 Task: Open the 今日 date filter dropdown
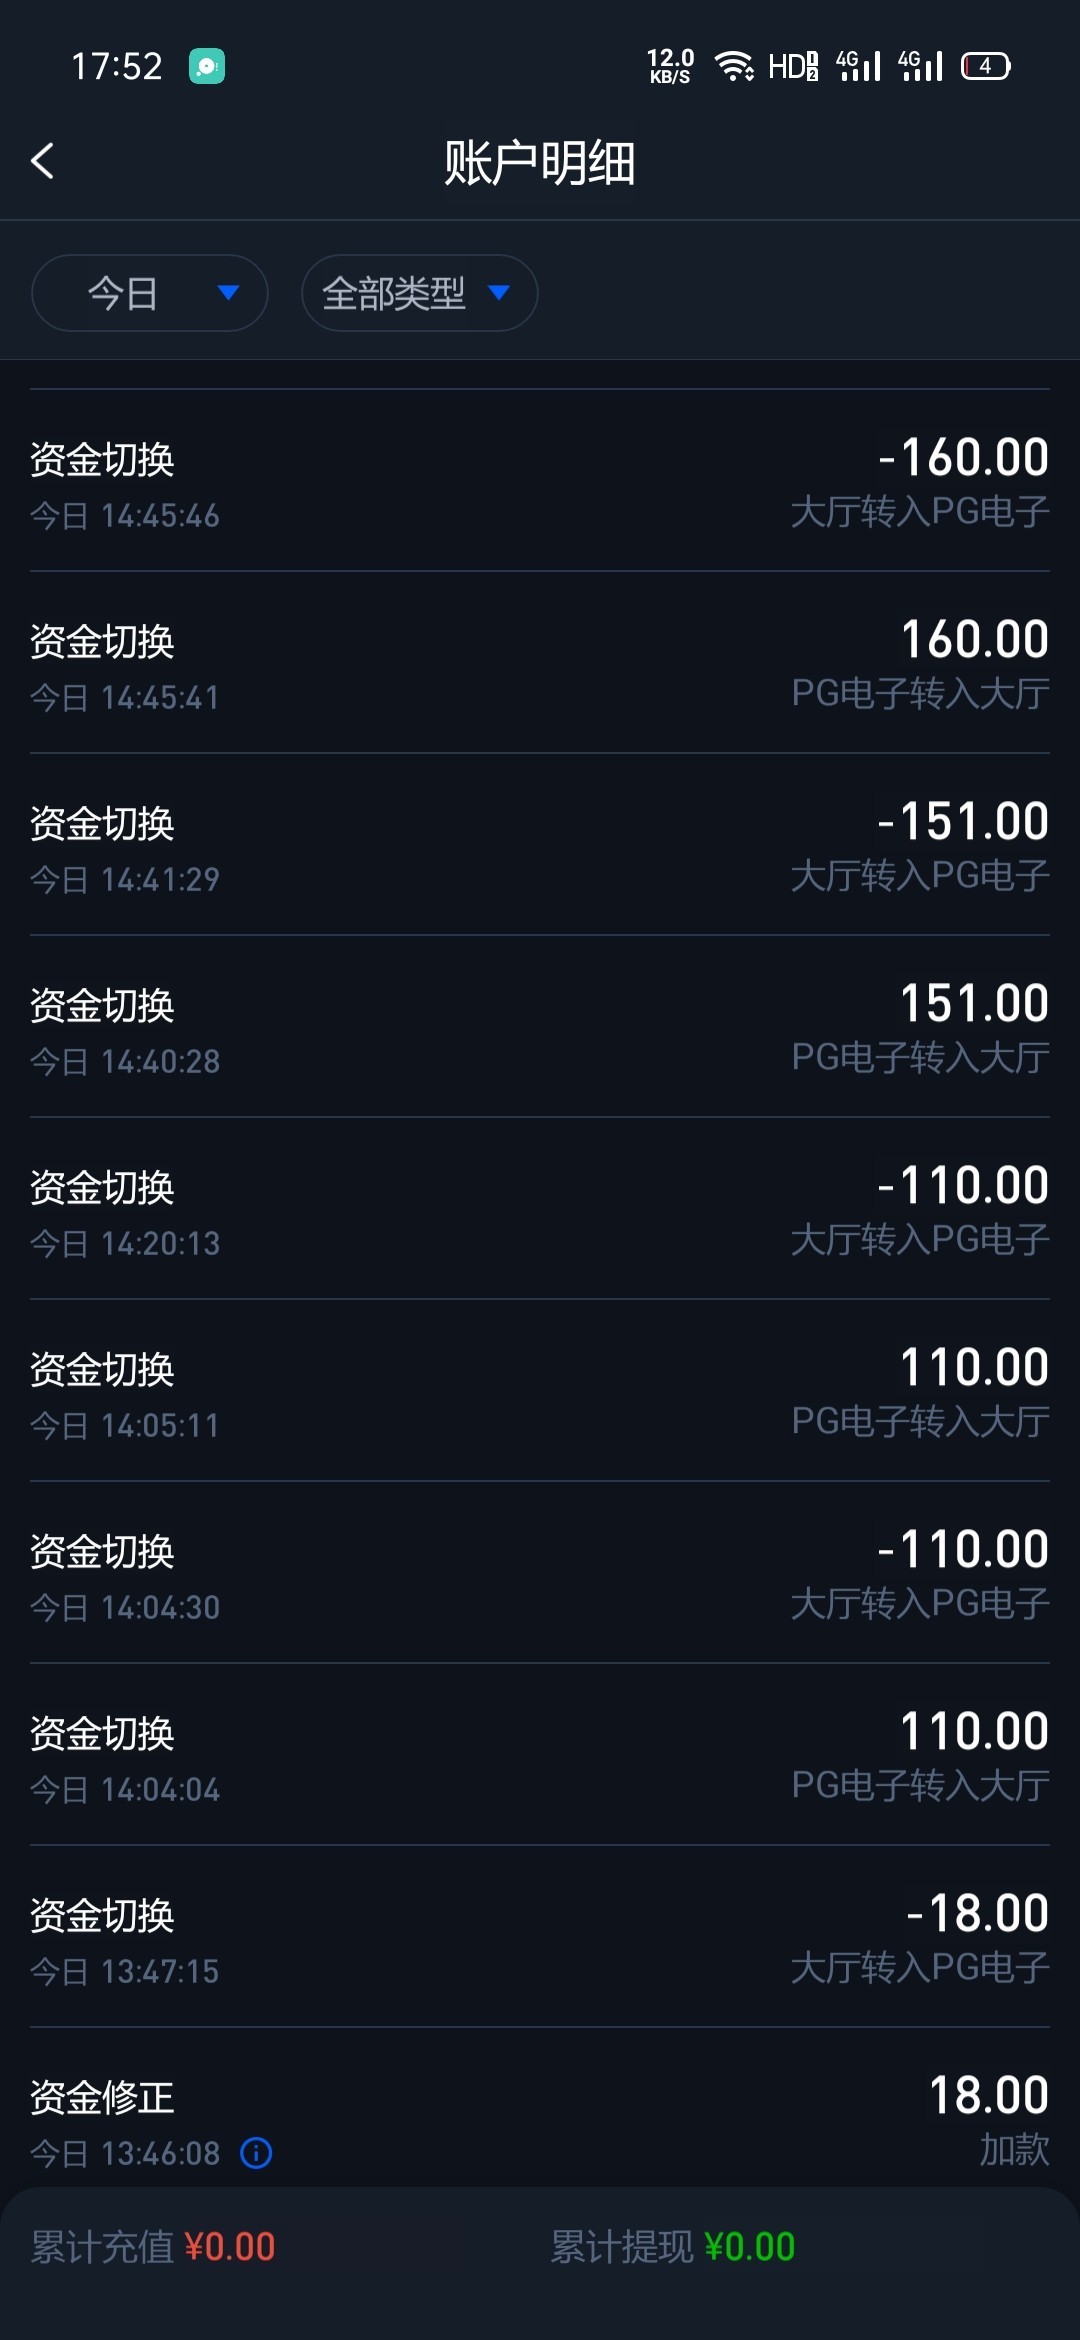(150, 293)
